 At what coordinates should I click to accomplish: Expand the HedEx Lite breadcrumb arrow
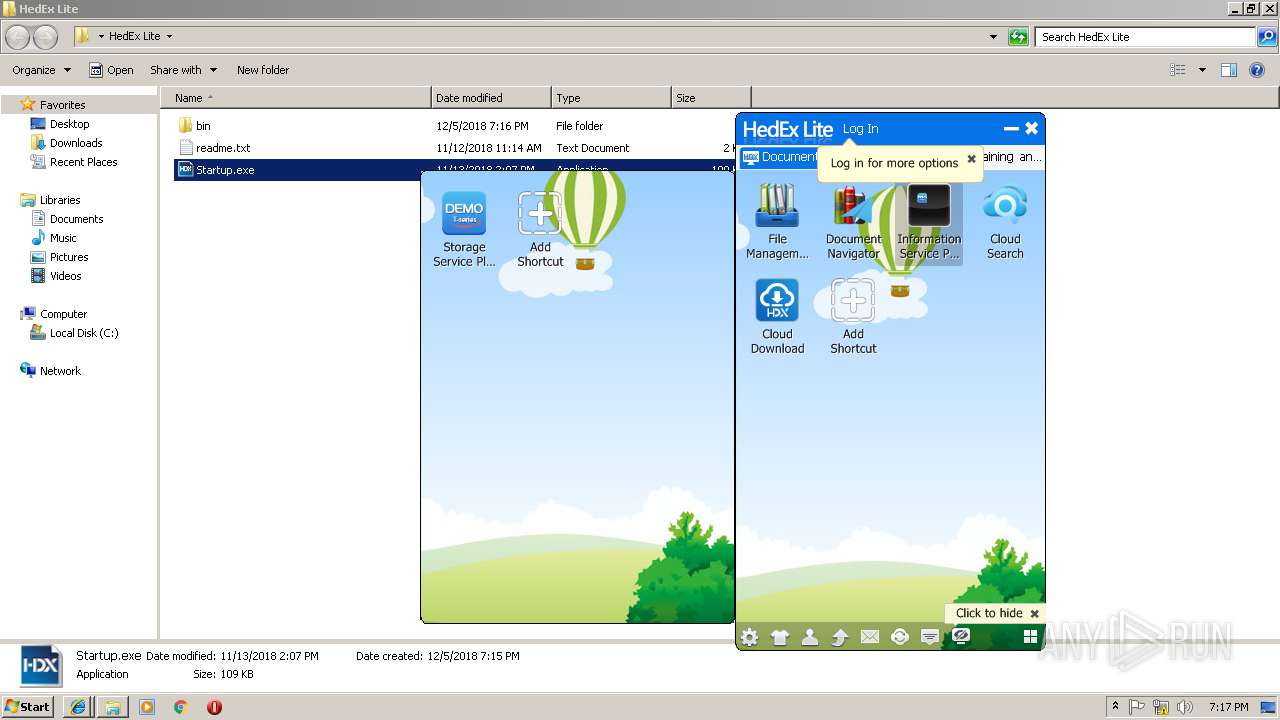[169, 36]
